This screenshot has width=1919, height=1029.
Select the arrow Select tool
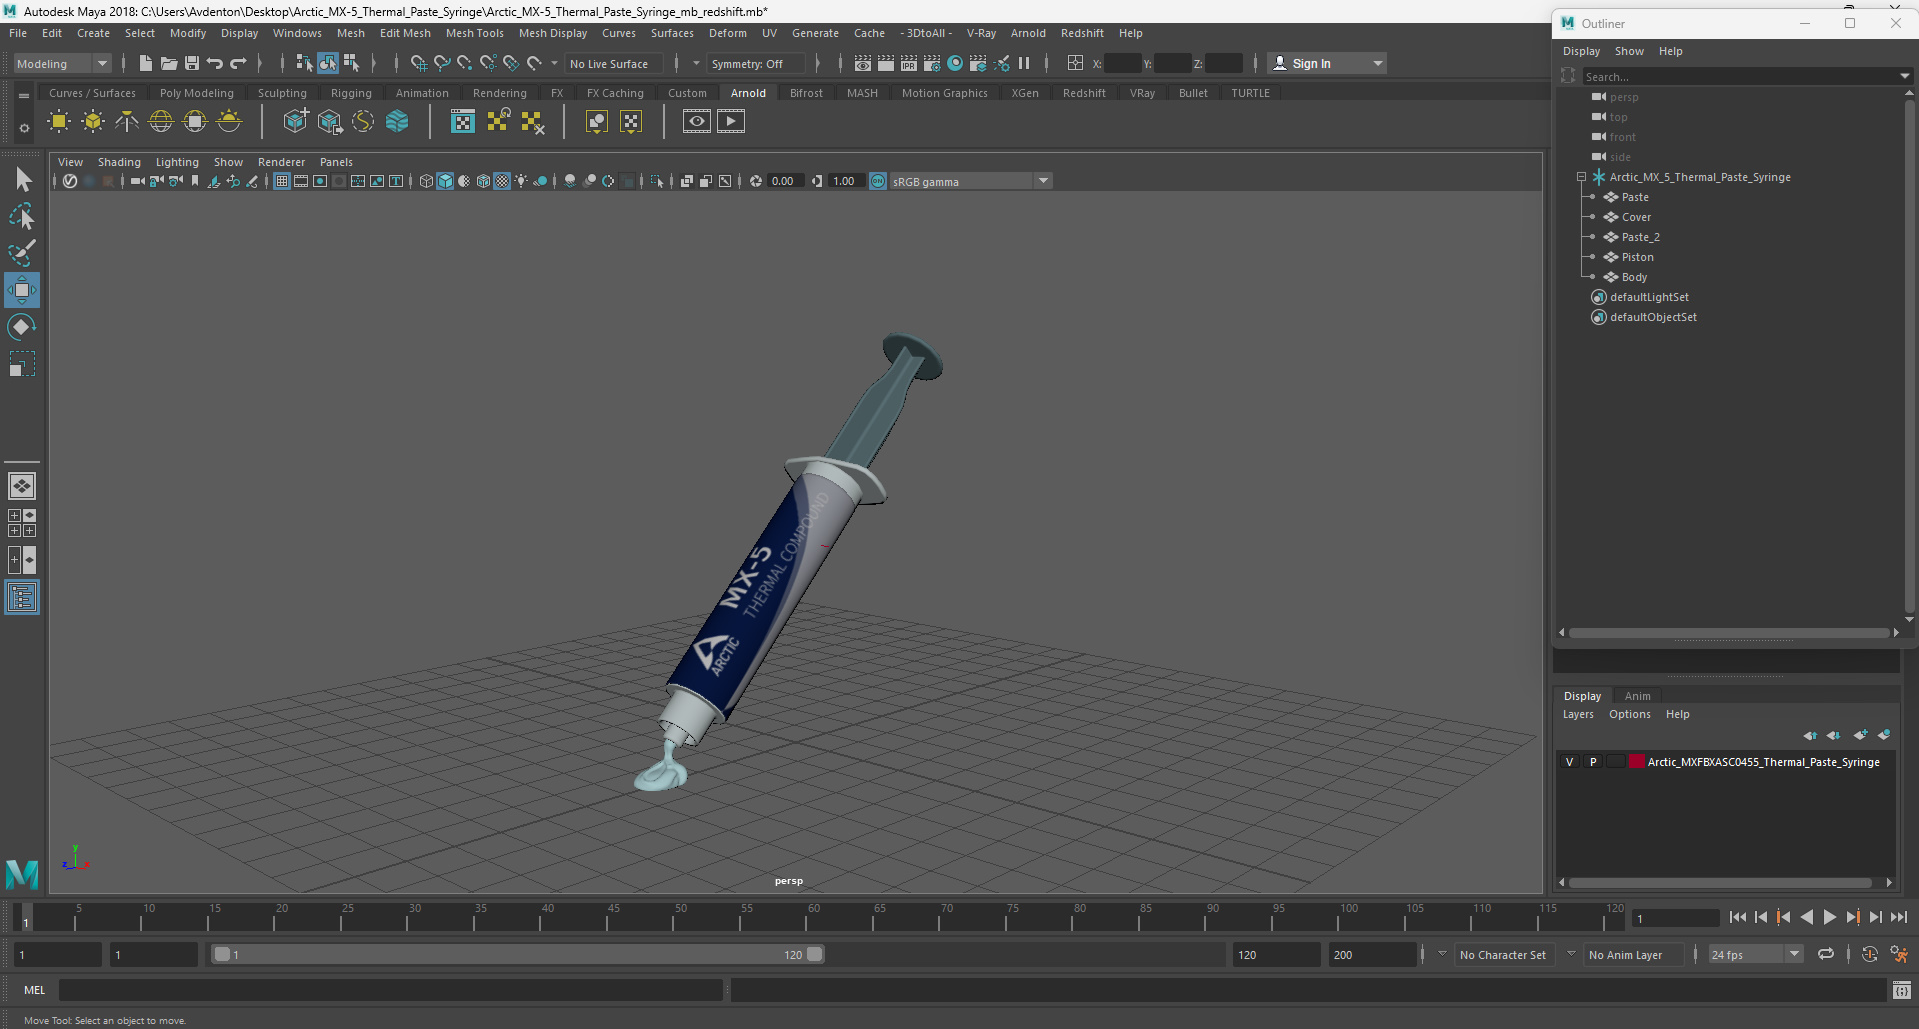(22, 180)
